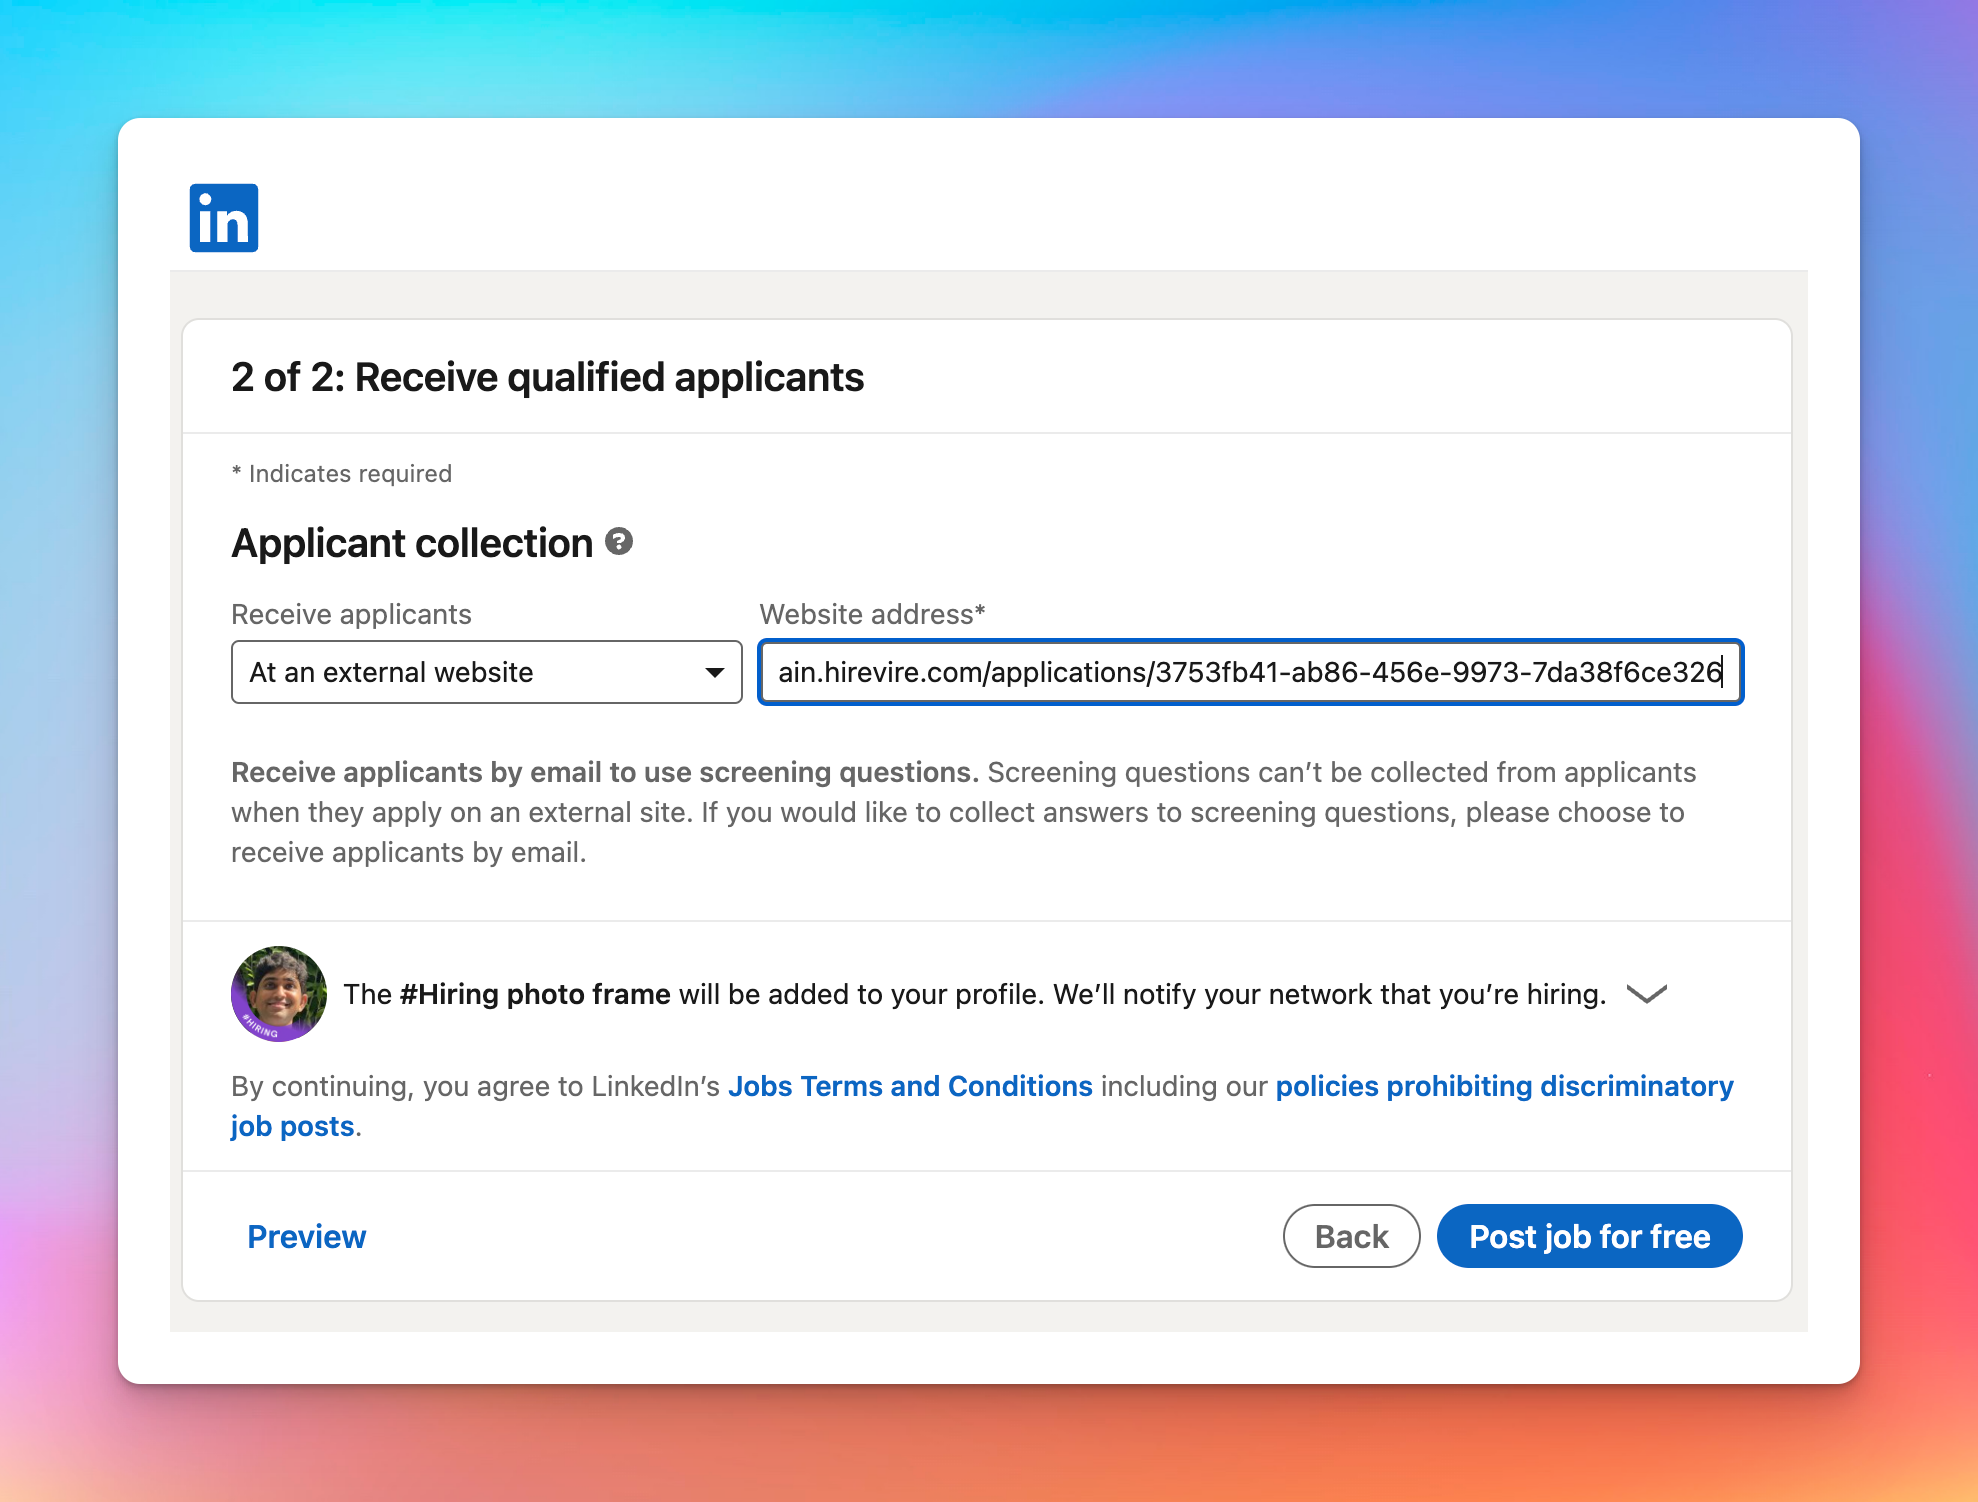Image resolution: width=1978 pixels, height=1502 pixels.
Task: Click the '2 of 2: Receive qualified applicants' heading
Action: 547,378
